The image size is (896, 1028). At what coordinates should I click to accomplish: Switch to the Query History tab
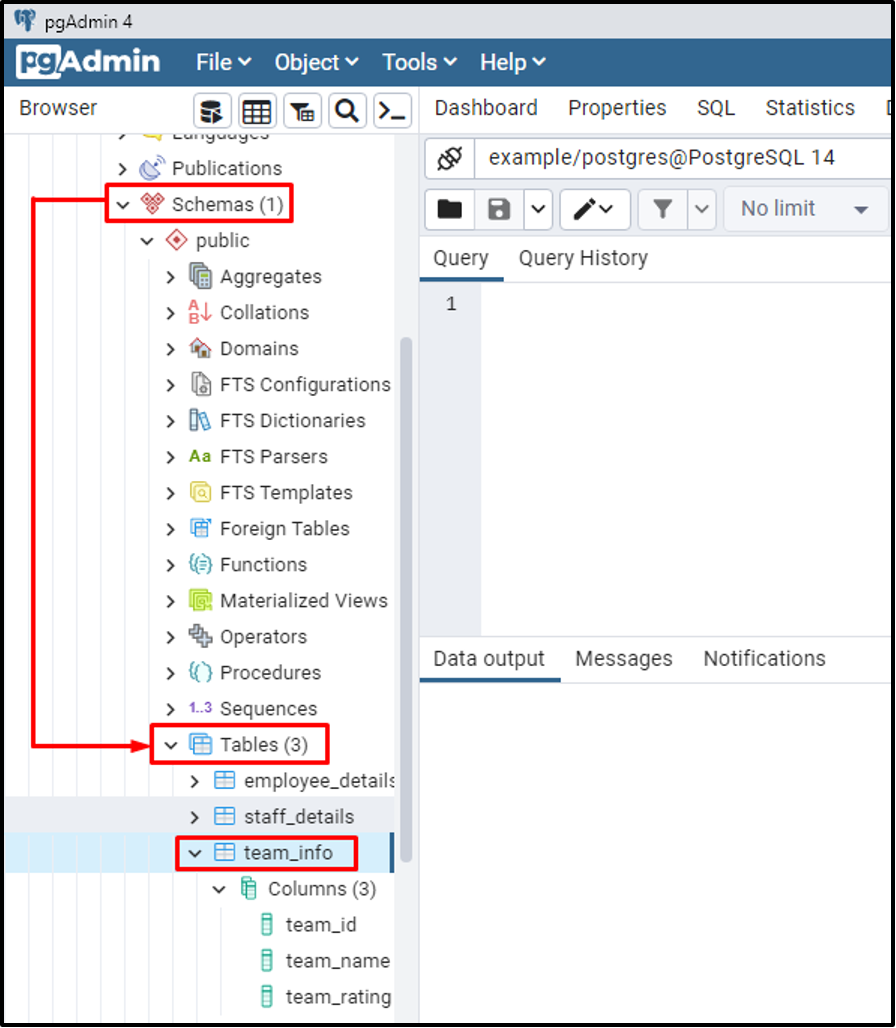pyautogui.click(x=582, y=258)
